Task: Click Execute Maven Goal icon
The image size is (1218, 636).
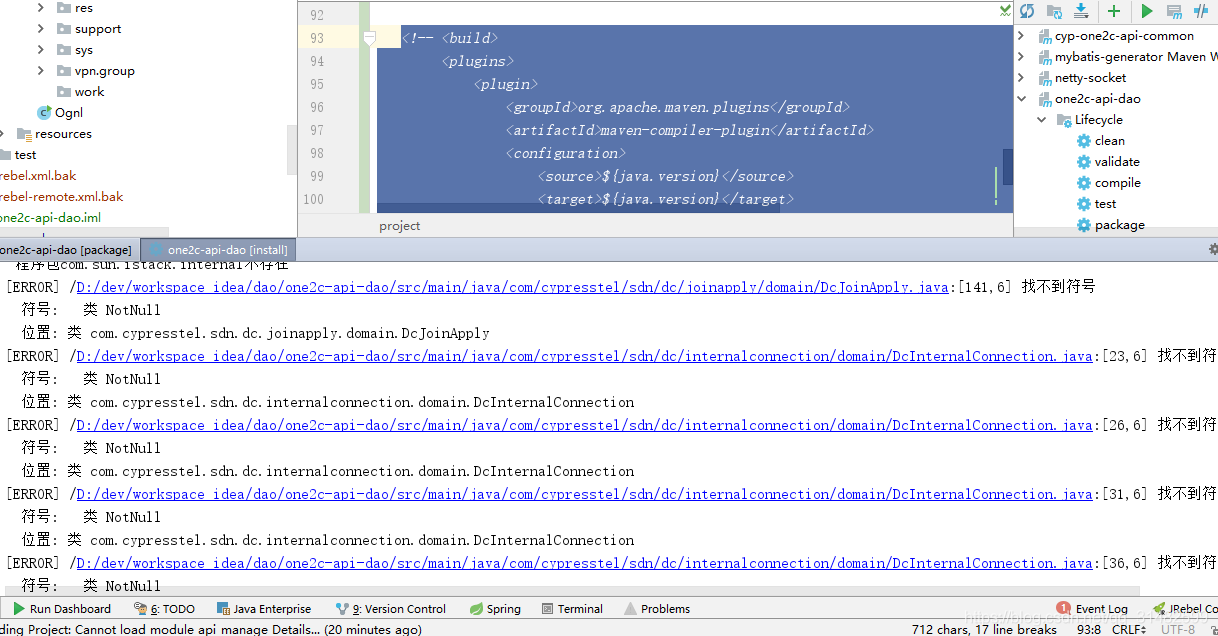Action: (1174, 11)
